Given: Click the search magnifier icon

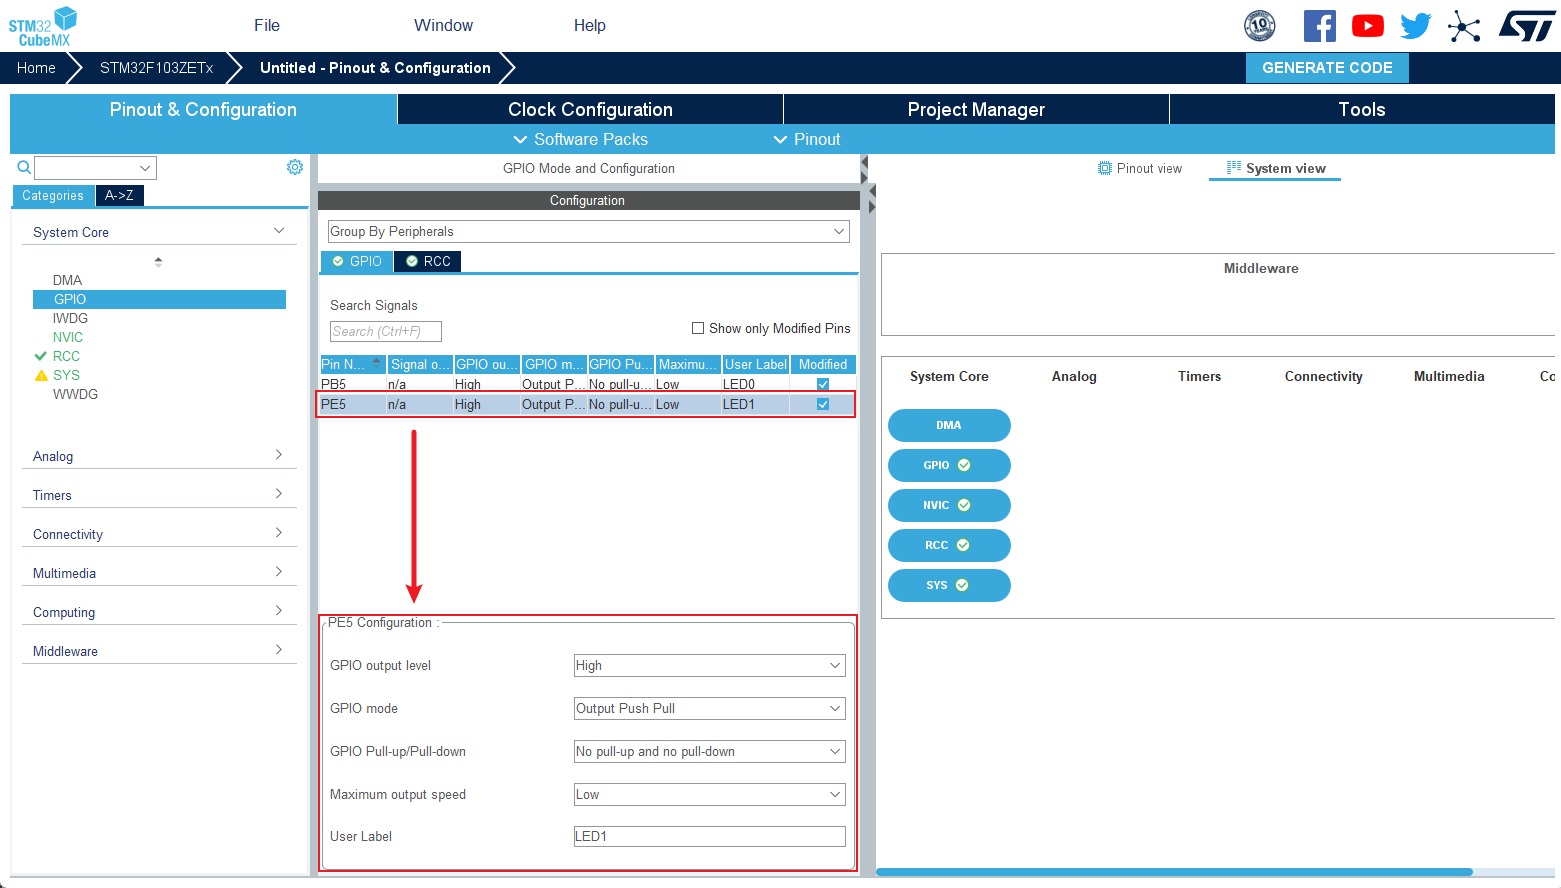Looking at the screenshot, I should click(24, 167).
